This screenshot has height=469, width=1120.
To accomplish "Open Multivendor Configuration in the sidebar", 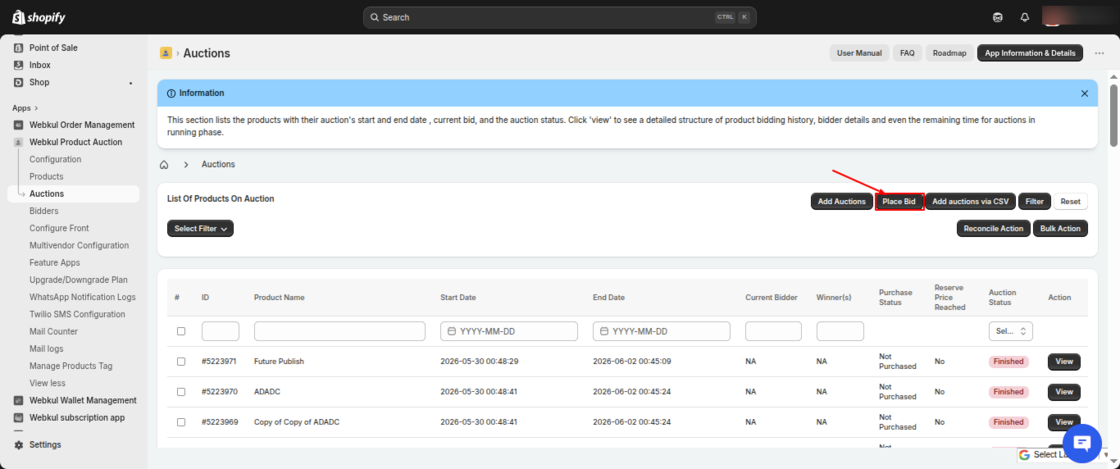I will click(79, 246).
